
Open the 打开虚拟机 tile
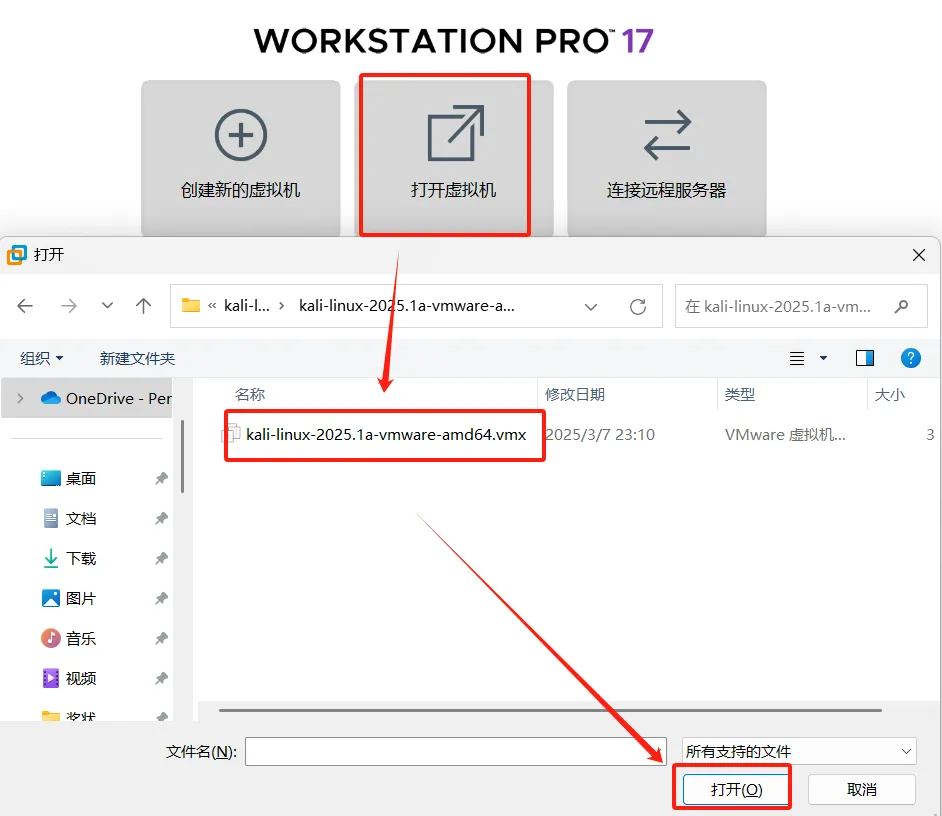point(454,157)
